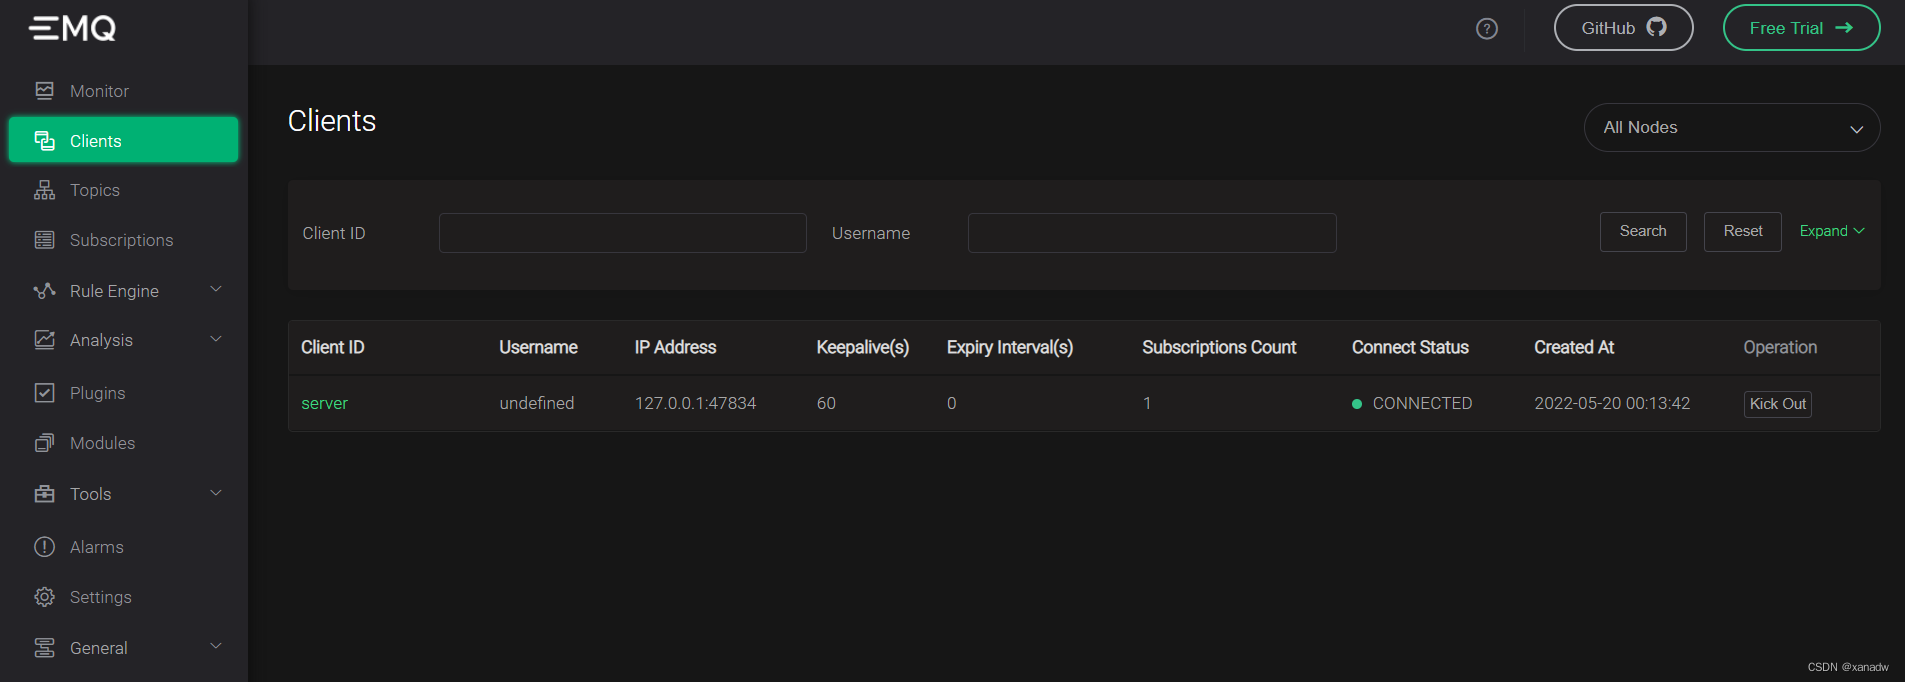Click the Modules sidebar icon
This screenshot has width=1905, height=682.
[44, 443]
